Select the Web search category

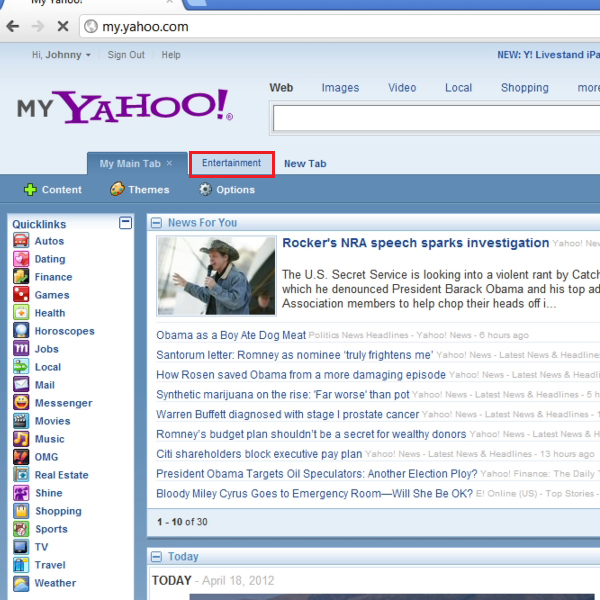tap(281, 88)
